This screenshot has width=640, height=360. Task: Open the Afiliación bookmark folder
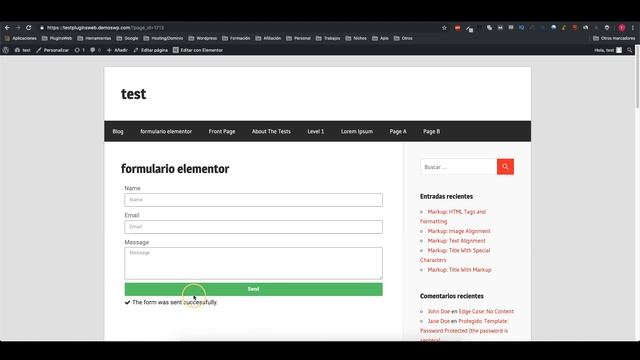click(268, 38)
